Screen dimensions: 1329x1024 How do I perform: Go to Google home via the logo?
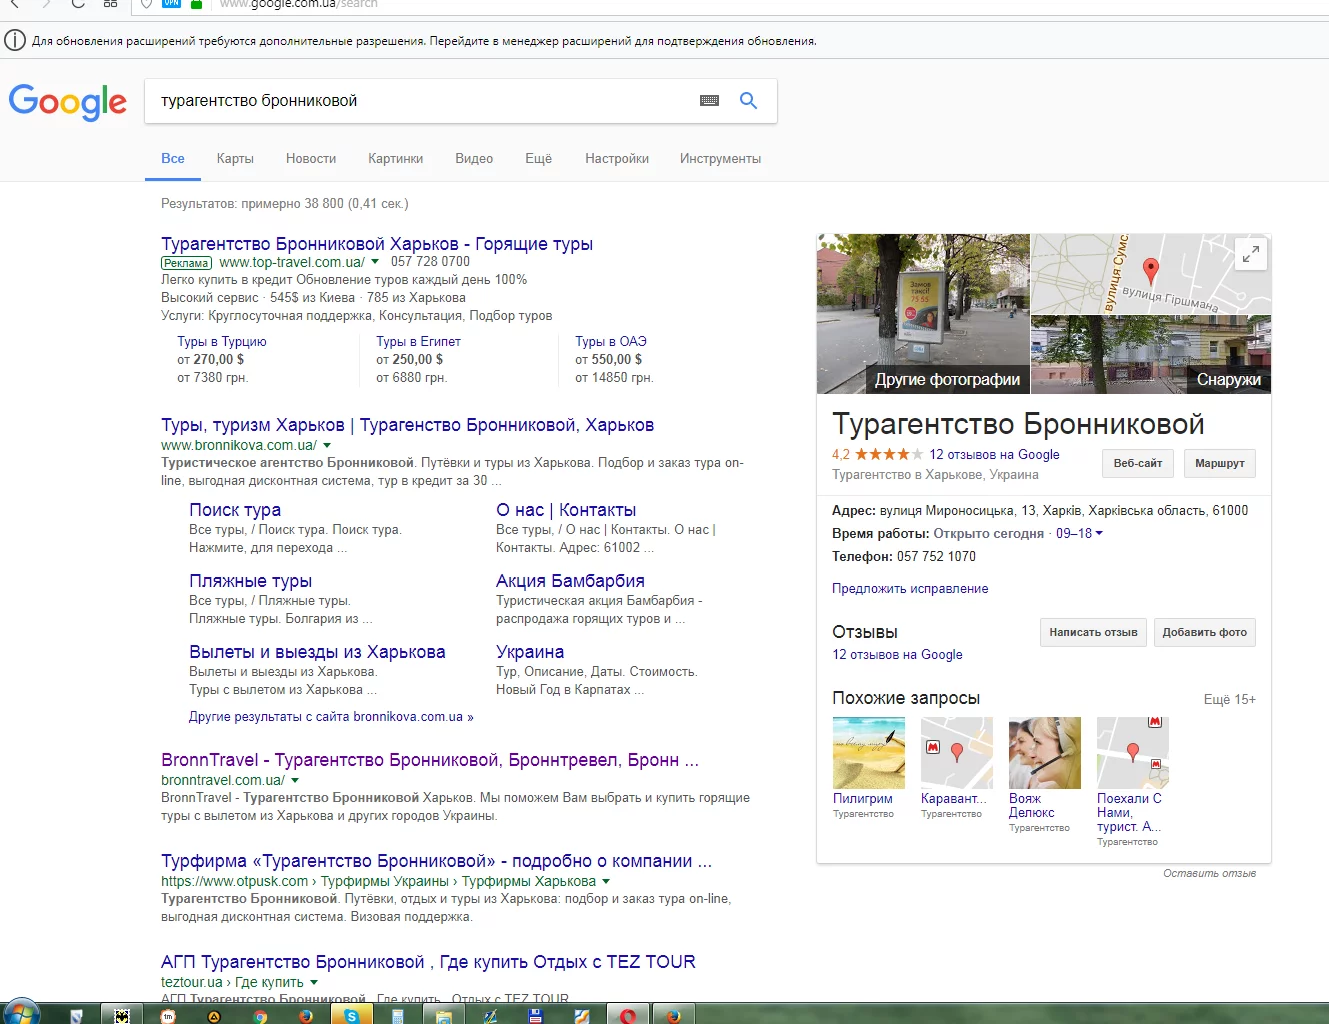coord(68,102)
